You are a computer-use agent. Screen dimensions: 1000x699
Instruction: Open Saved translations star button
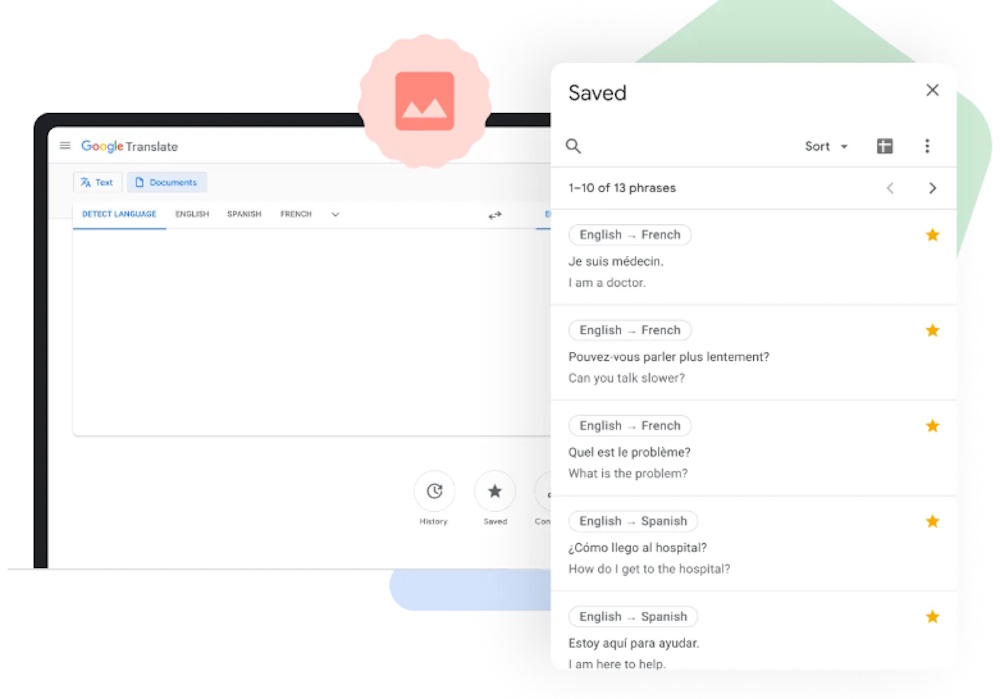(x=495, y=491)
